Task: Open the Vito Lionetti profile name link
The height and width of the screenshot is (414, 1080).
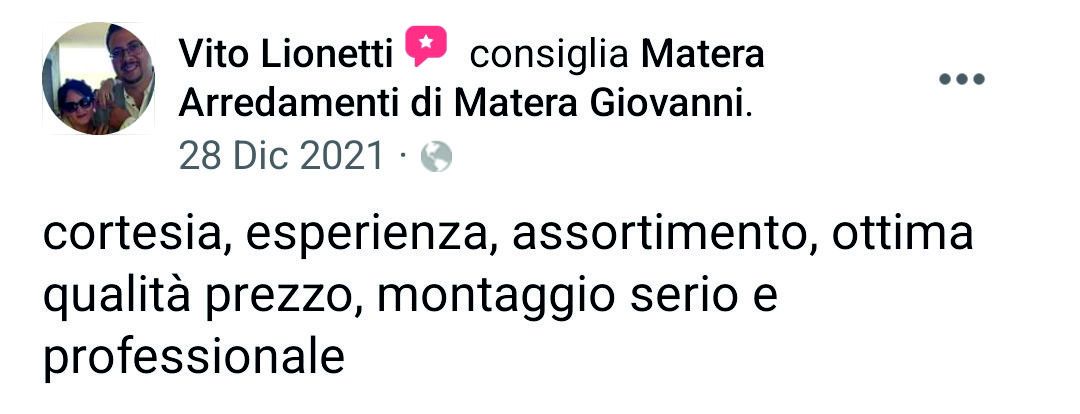Action: point(286,55)
